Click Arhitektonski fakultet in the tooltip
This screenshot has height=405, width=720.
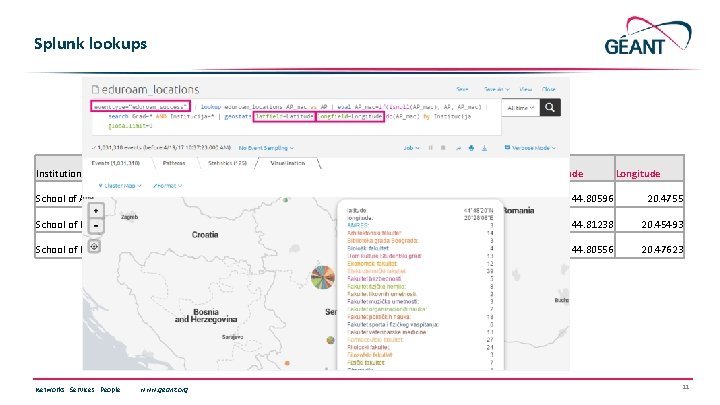coord(375,233)
